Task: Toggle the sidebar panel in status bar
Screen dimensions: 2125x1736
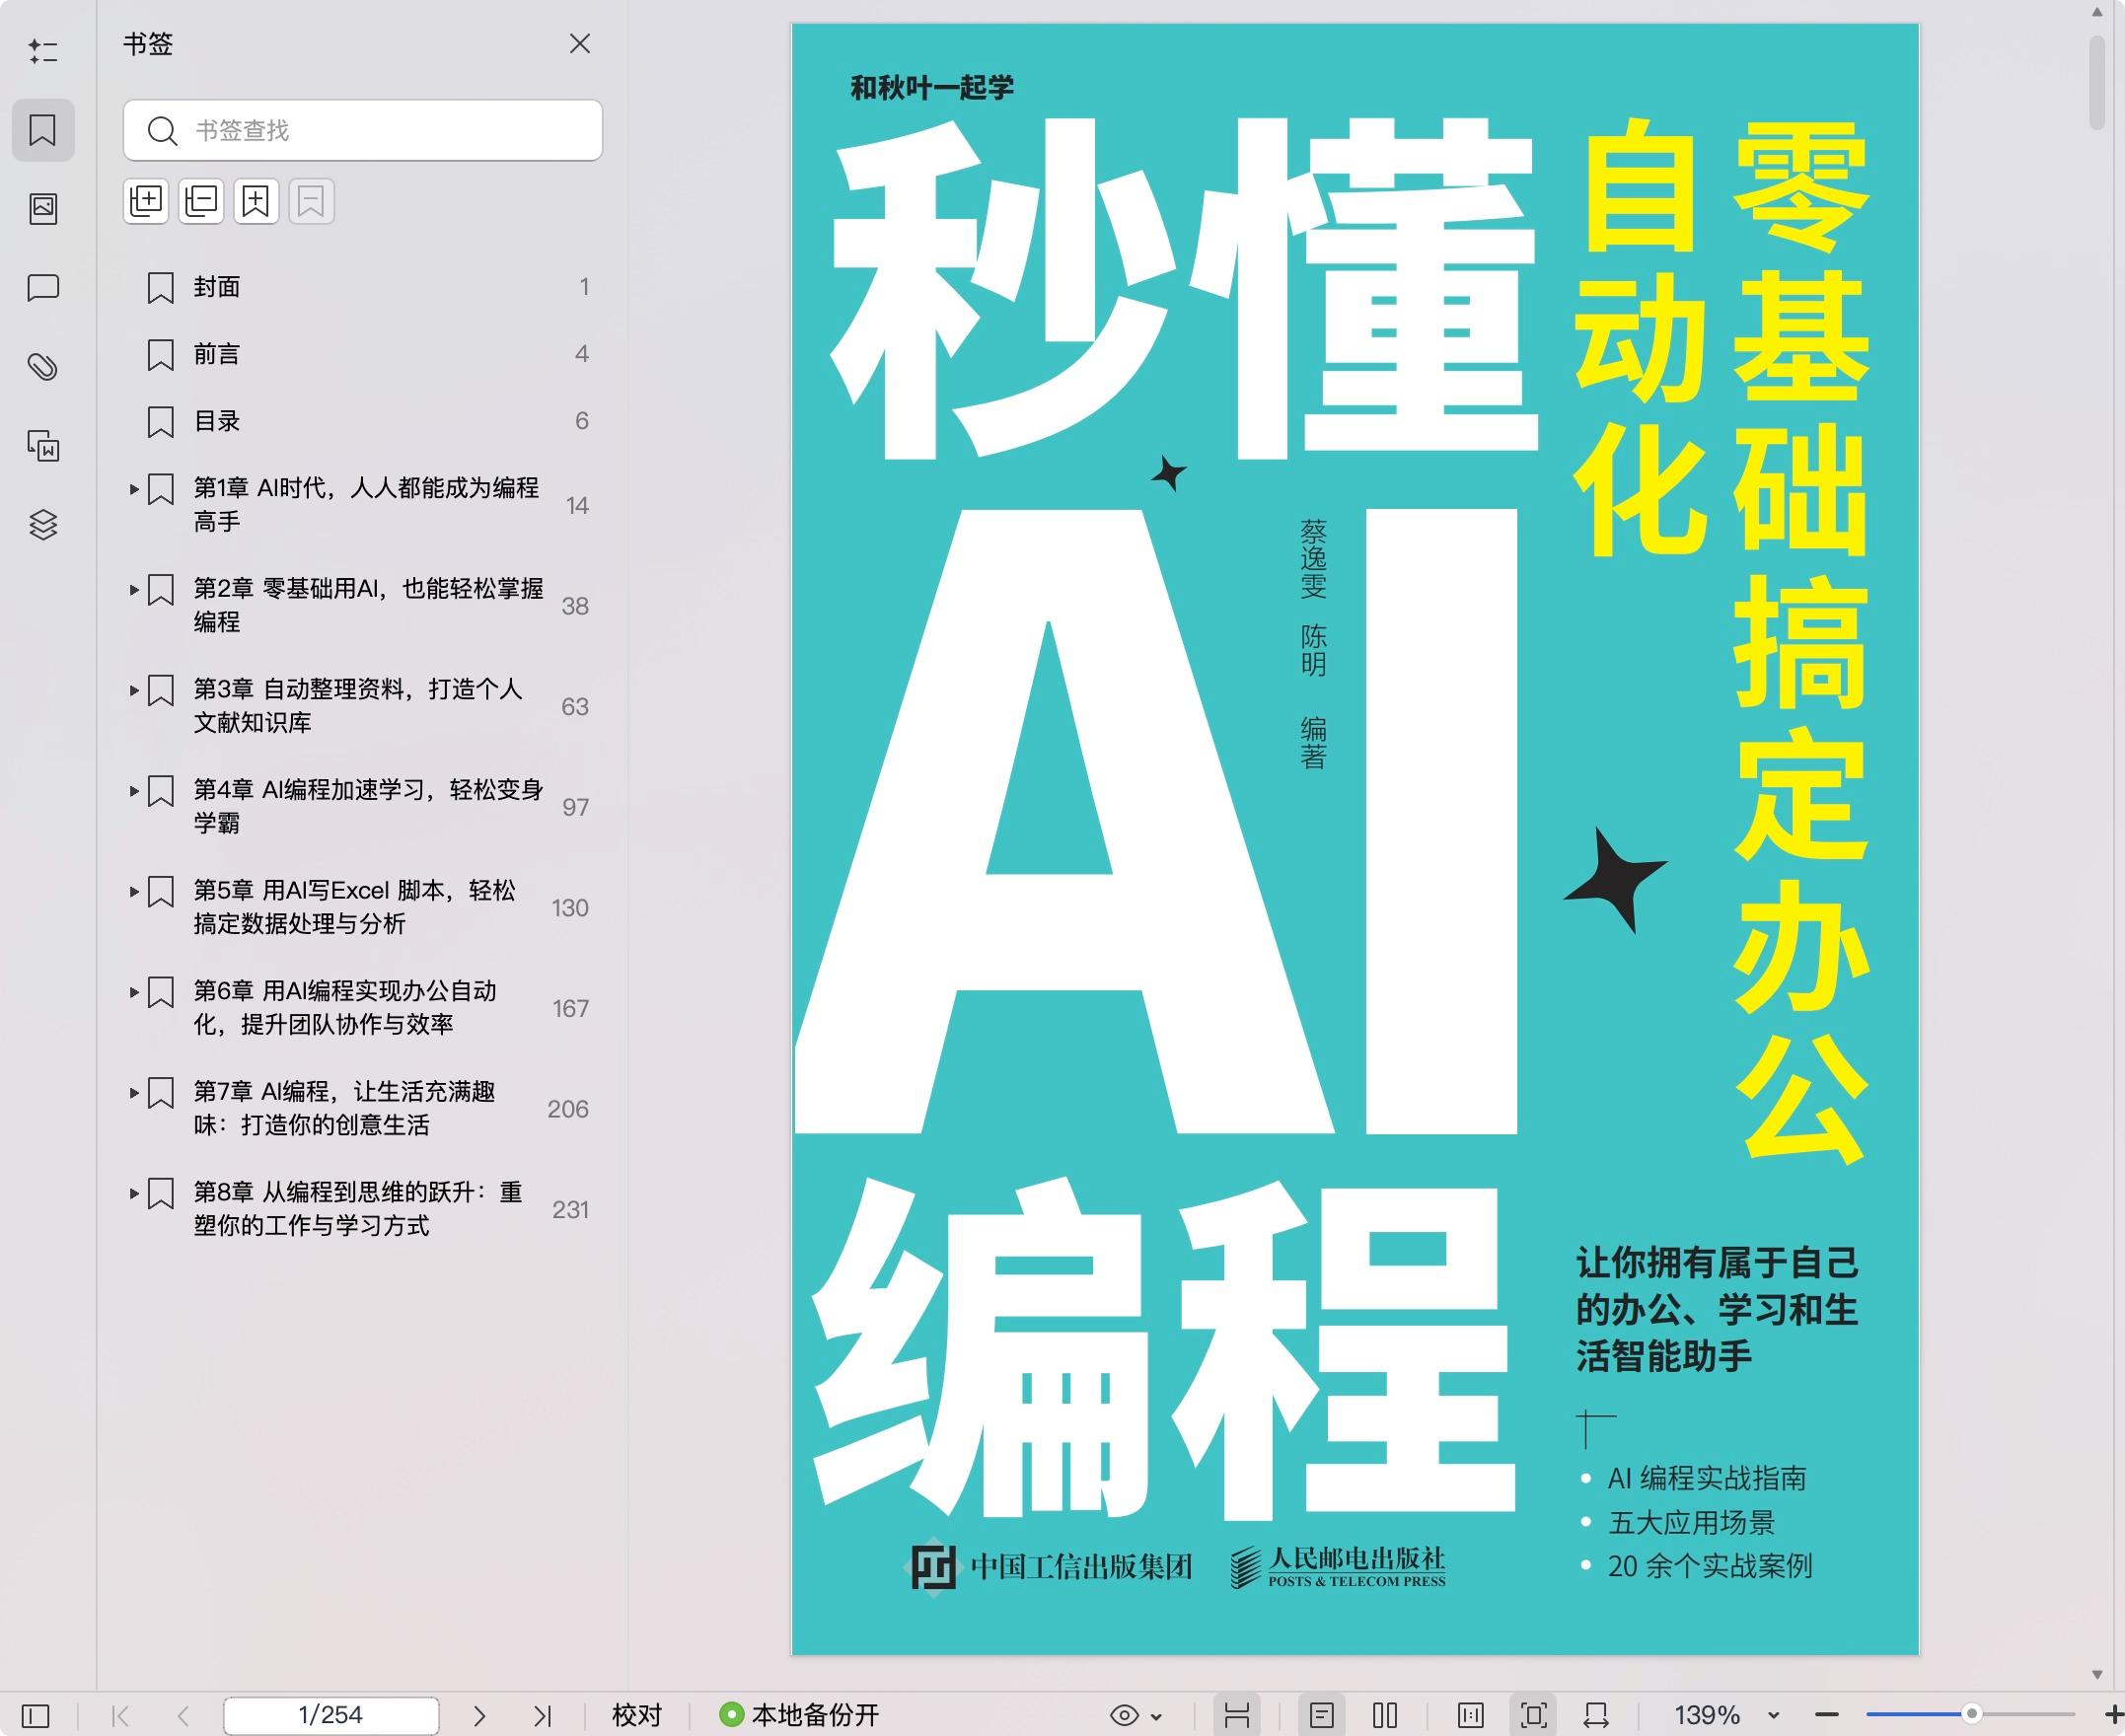Action: pos(35,1716)
